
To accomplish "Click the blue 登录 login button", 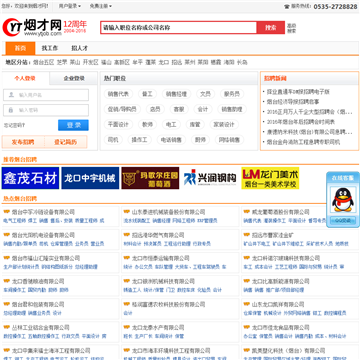I will (73, 125).
